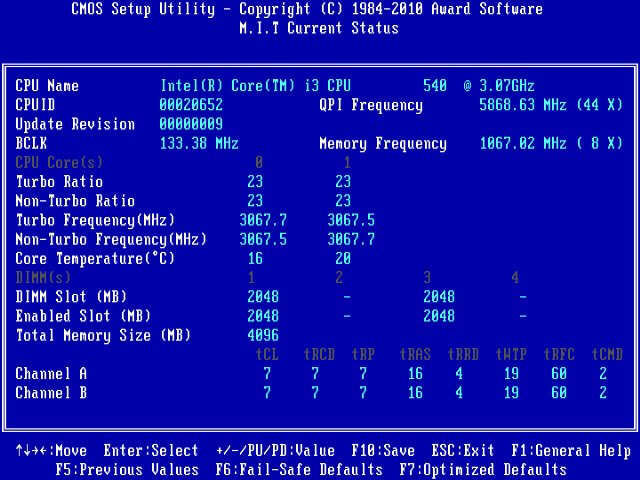Select the "DIMM Slot (MB)" label
The height and width of the screenshot is (480, 640).
coord(71,297)
